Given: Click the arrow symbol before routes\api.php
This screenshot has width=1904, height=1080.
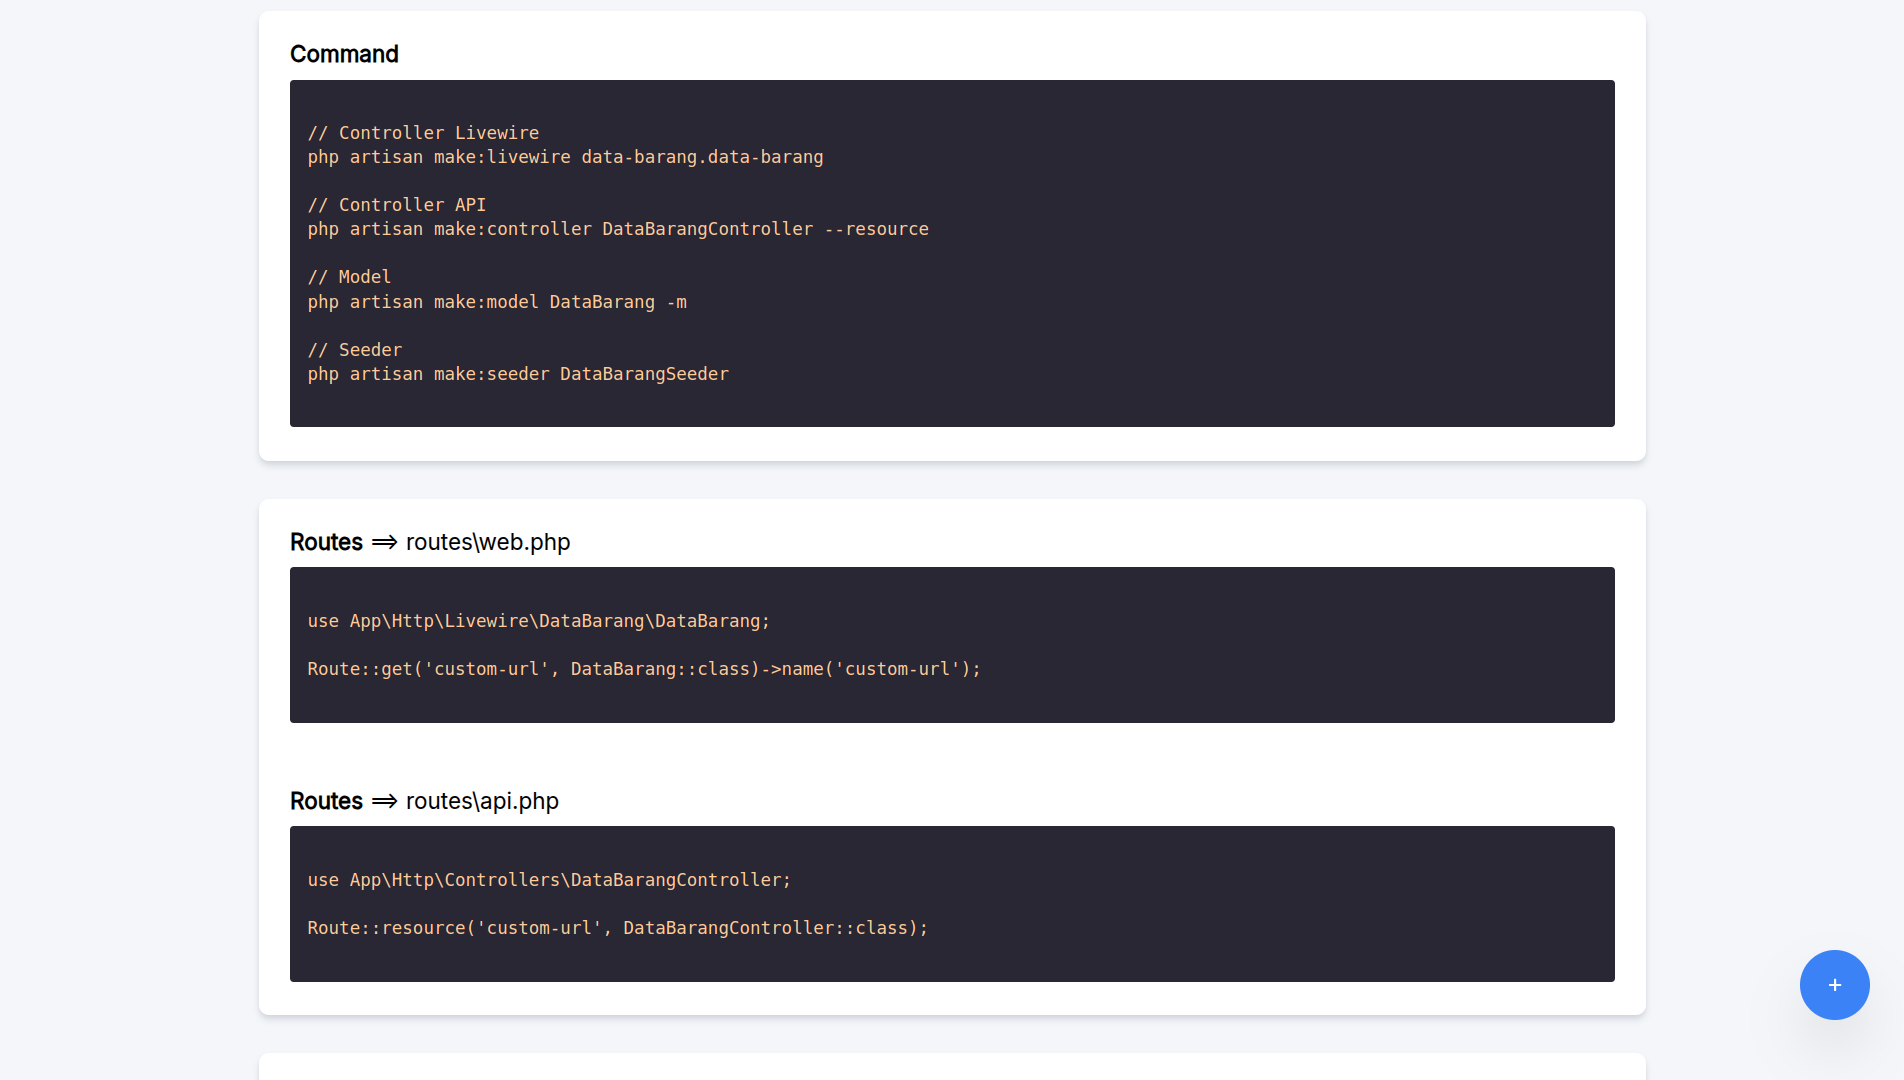Looking at the screenshot, I should point(384,801).
